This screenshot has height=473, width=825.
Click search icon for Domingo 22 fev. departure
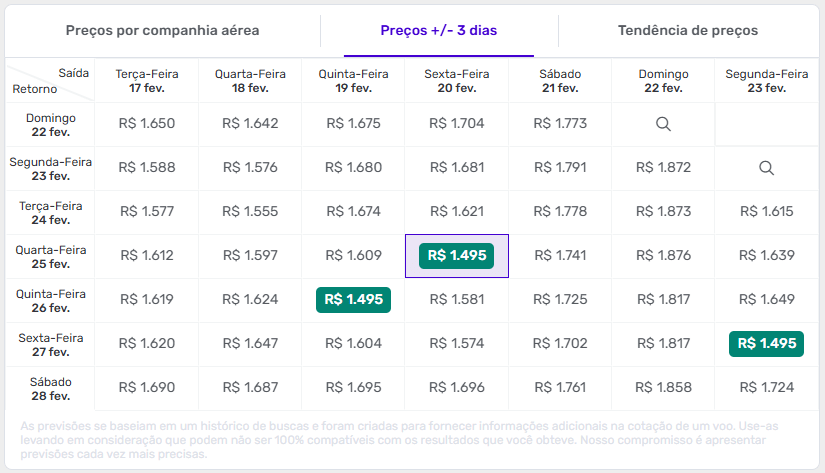[x=663, y=124]
